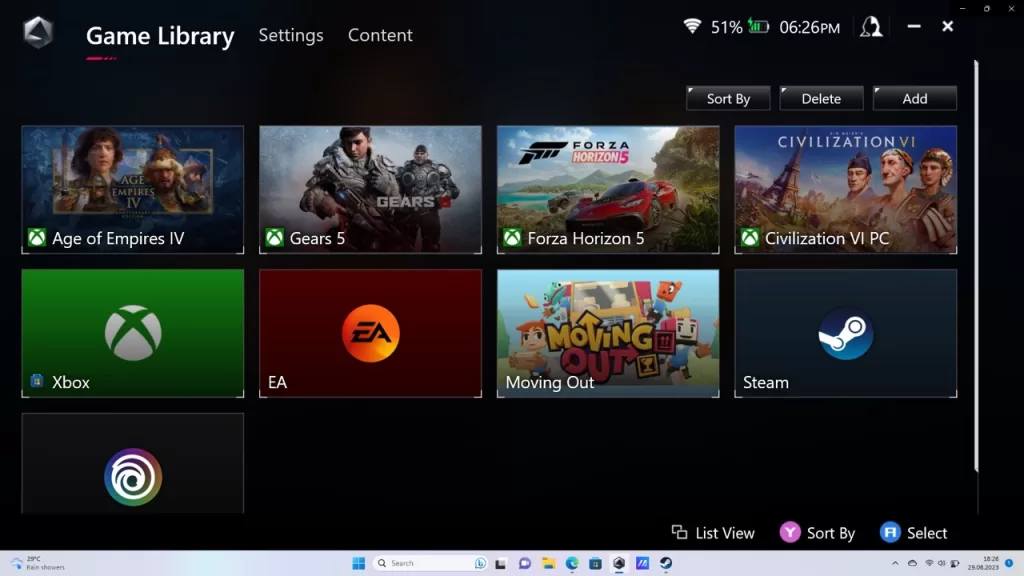The width and height of the screenshot is (1024, 576).
Task: Click the Xbox badge on Gears 5
Action: tap(275, 238)
